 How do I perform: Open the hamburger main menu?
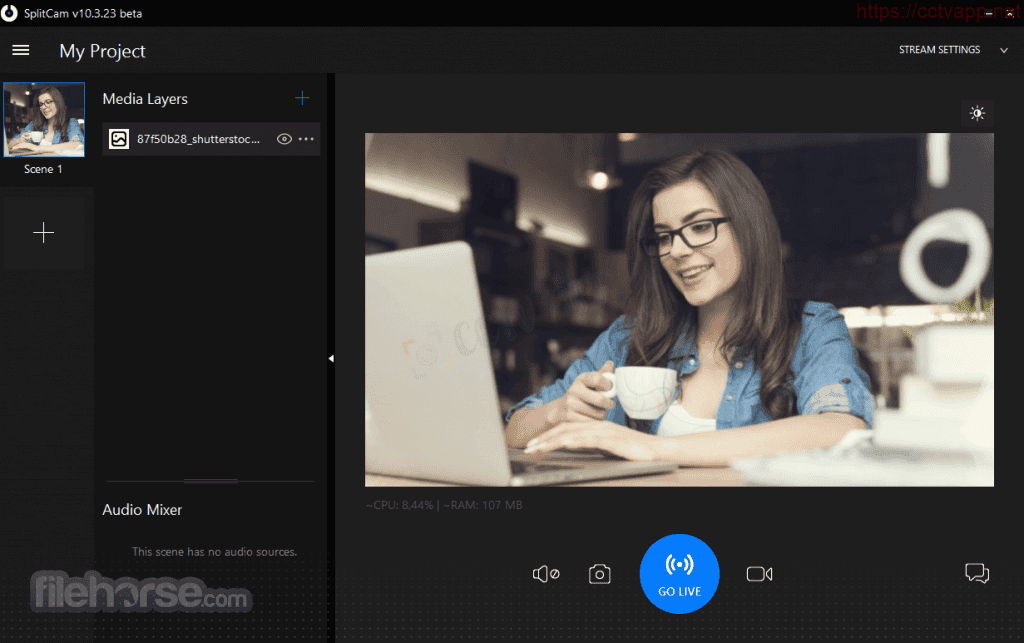[x=21, y=50]
